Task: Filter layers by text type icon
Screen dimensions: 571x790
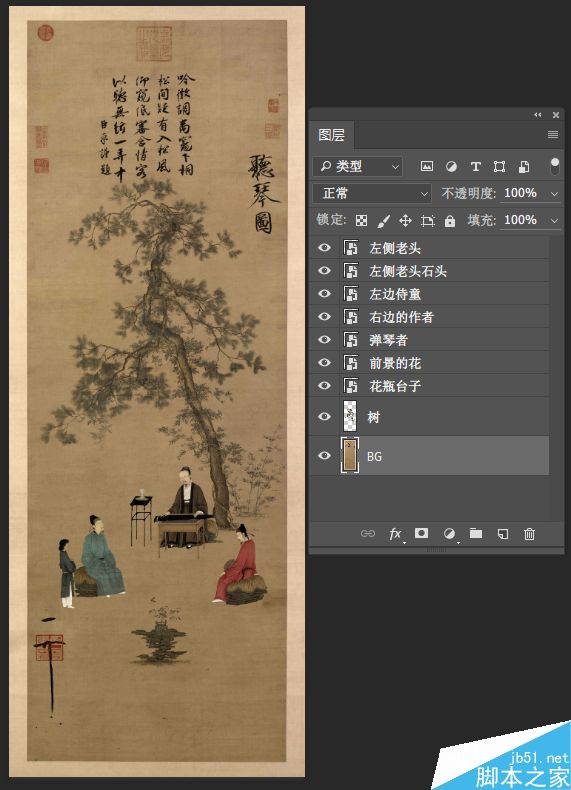Action: (x=475, y=166)
